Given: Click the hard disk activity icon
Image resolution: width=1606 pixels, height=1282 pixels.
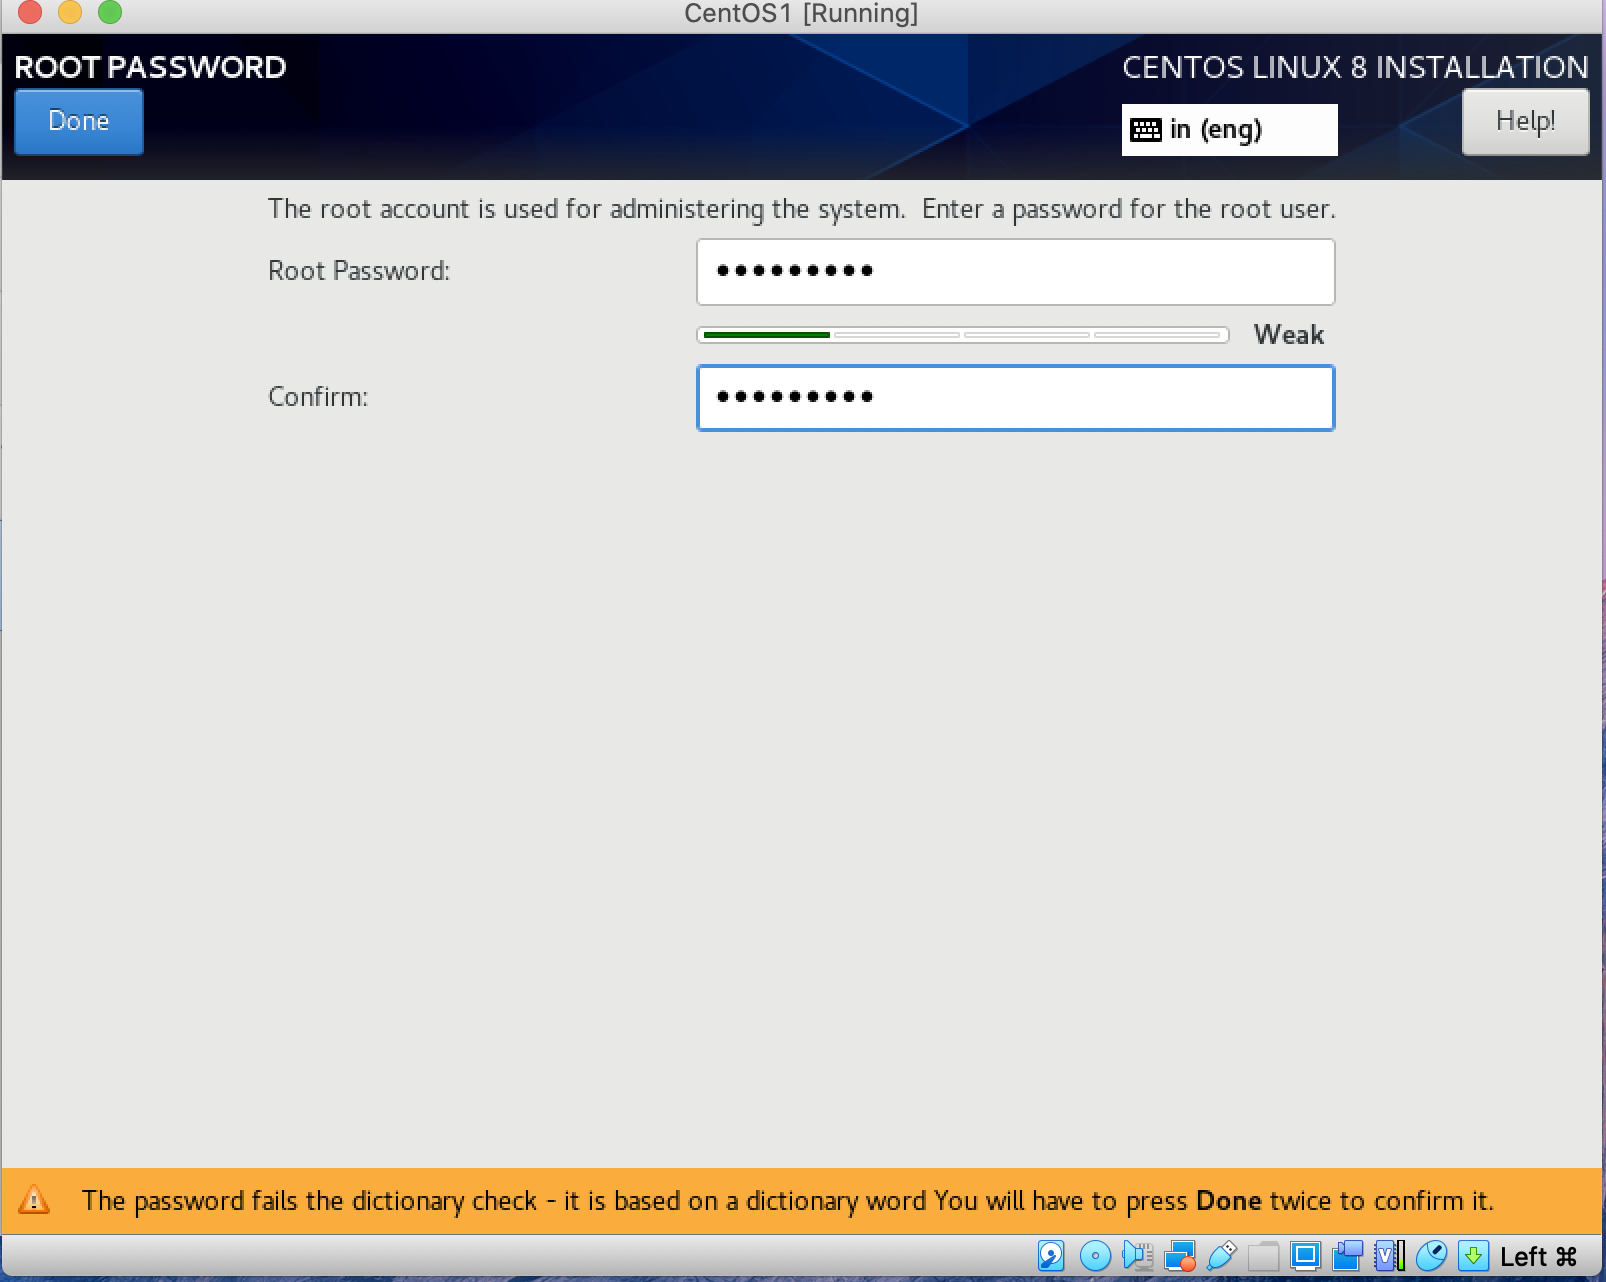Looking at the screenshot, I should pyautogui.click(x=1051, y=1256).
